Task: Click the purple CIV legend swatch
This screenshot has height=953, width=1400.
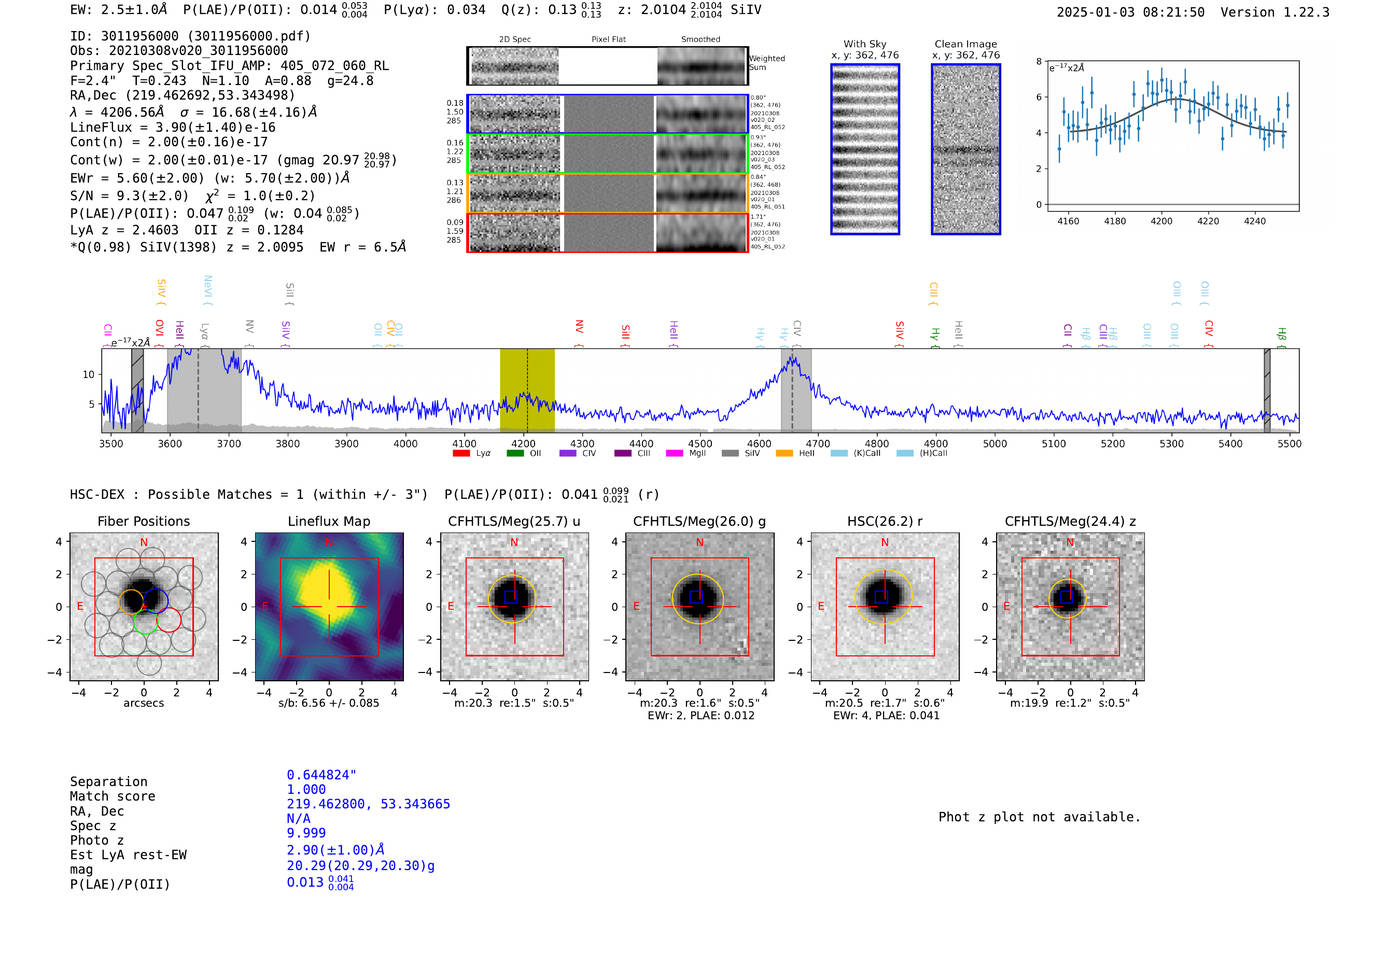Action: click(x=568, y=453)
